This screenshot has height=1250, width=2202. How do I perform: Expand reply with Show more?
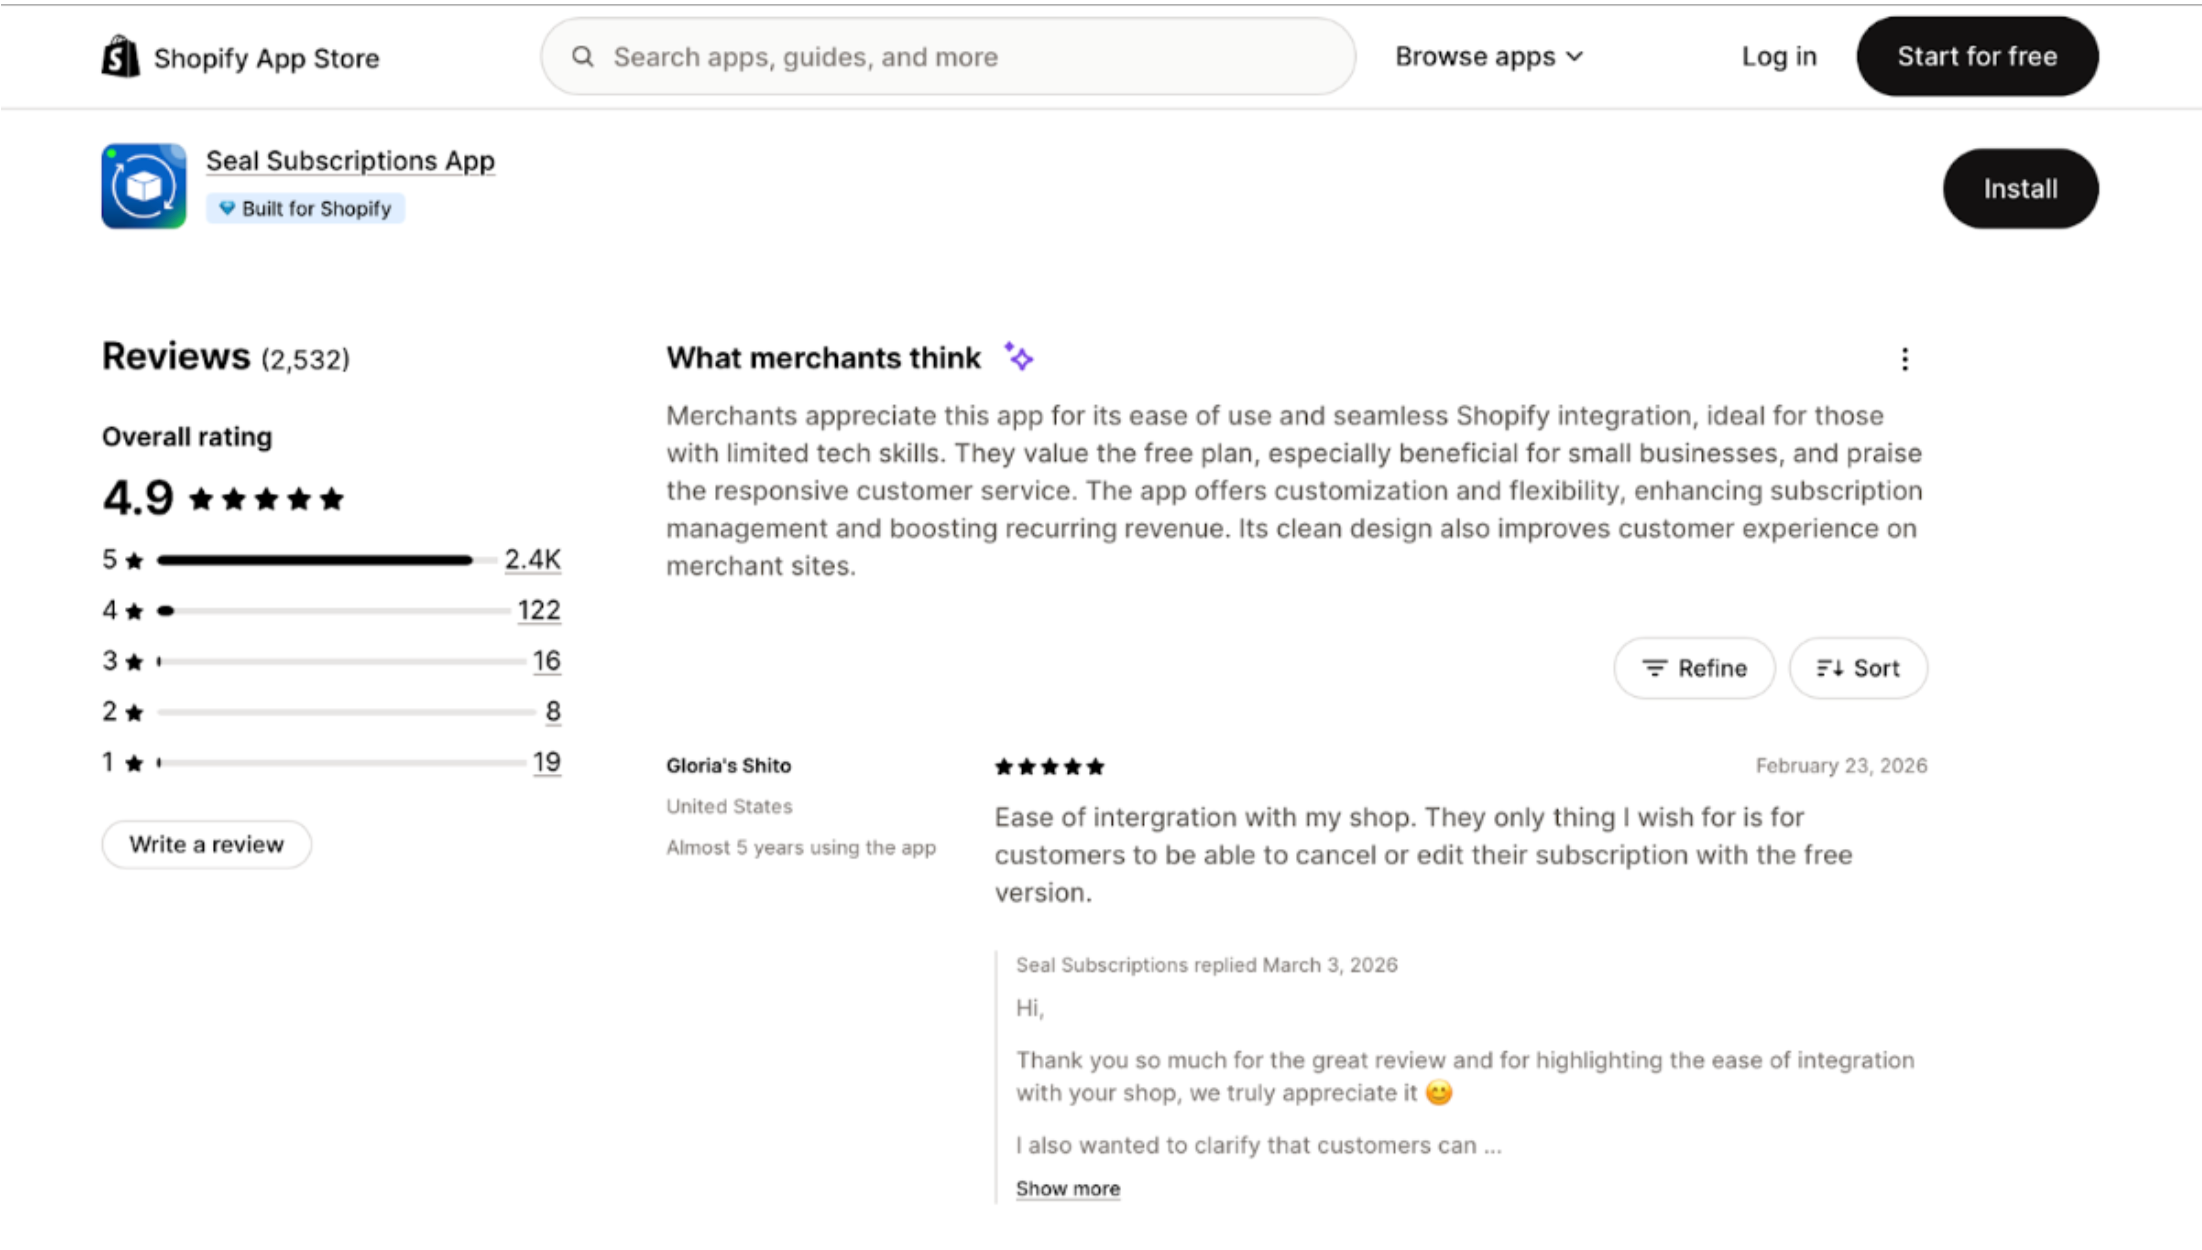pyautogui.click(x=1067, y=1189)
